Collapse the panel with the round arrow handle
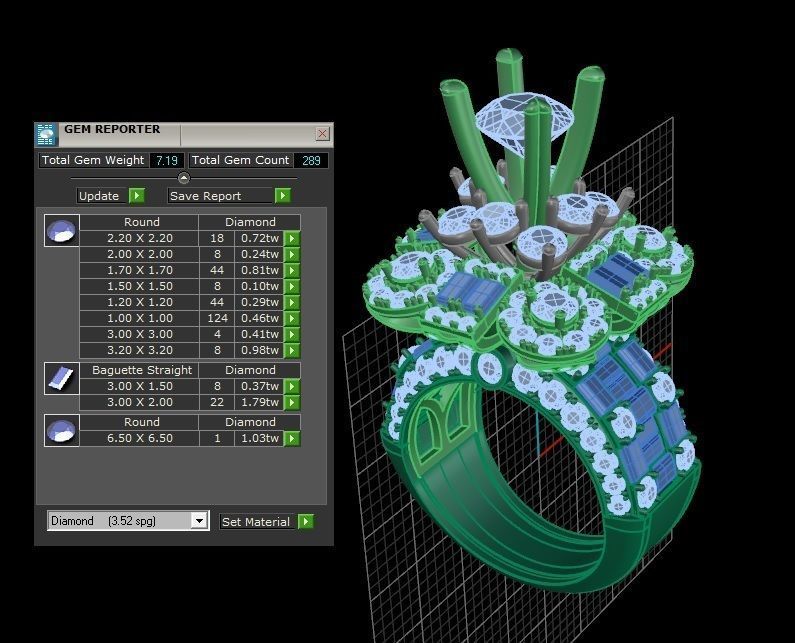This screenshot has height=643, width=795. click(184, 178)
